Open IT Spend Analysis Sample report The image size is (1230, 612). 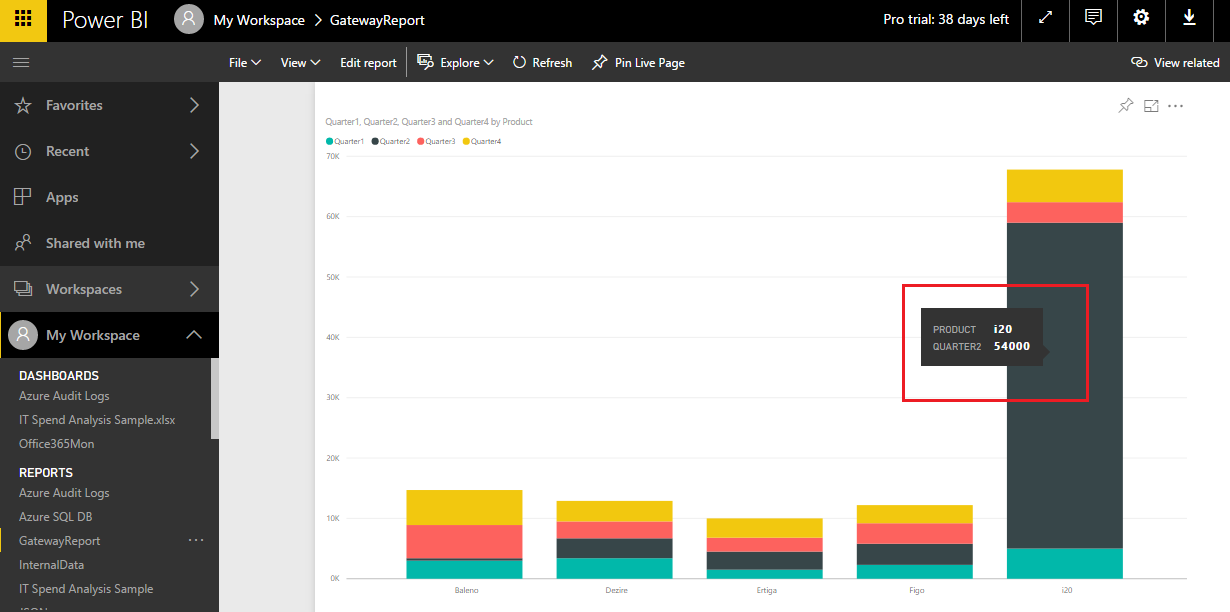[x=86, y=589]
